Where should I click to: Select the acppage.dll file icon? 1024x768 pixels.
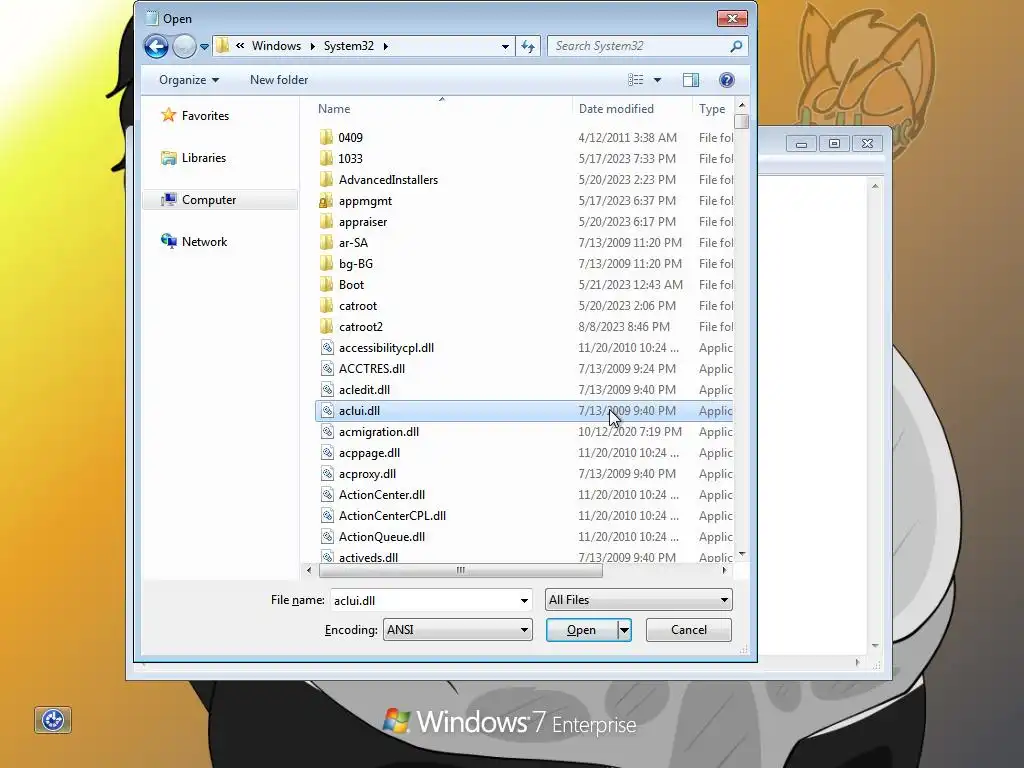point(327,453)
